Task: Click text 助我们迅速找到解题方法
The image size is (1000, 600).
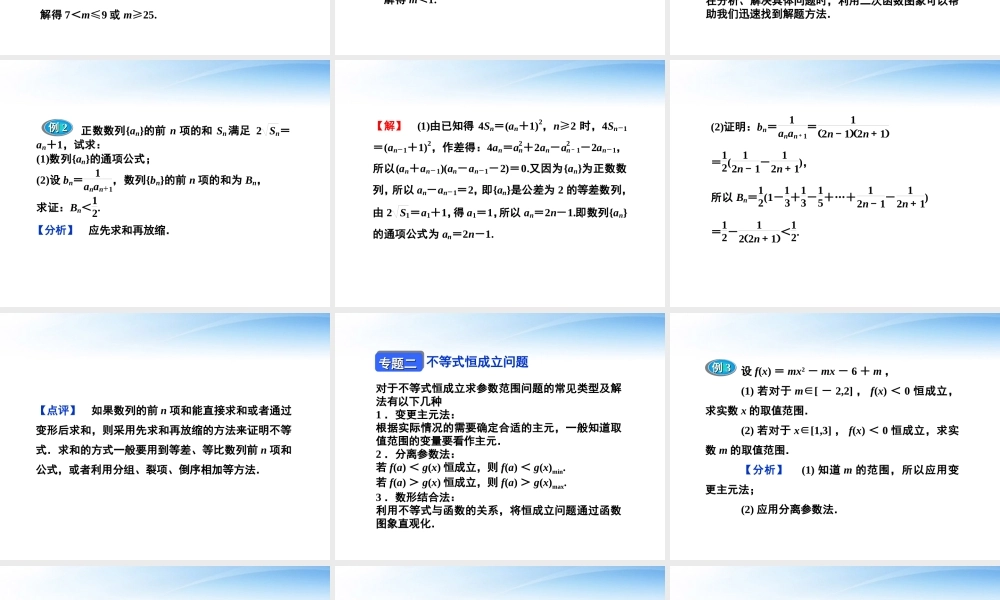Action: click(768, 14)
